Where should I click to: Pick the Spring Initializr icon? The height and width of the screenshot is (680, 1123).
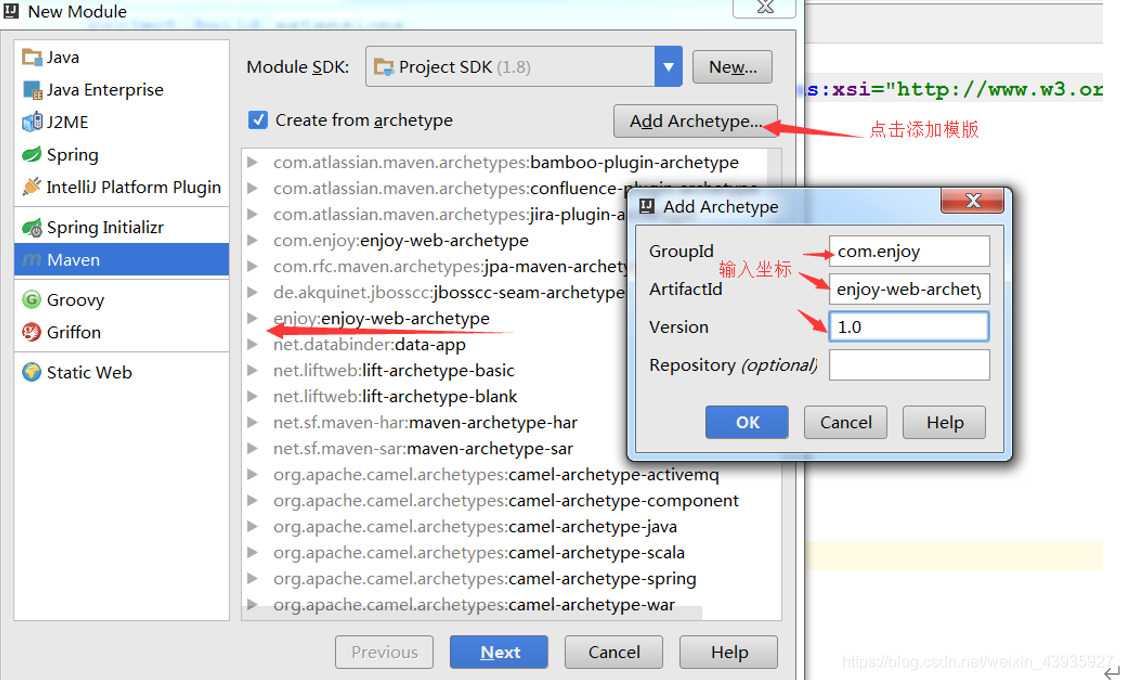(32, 228)
